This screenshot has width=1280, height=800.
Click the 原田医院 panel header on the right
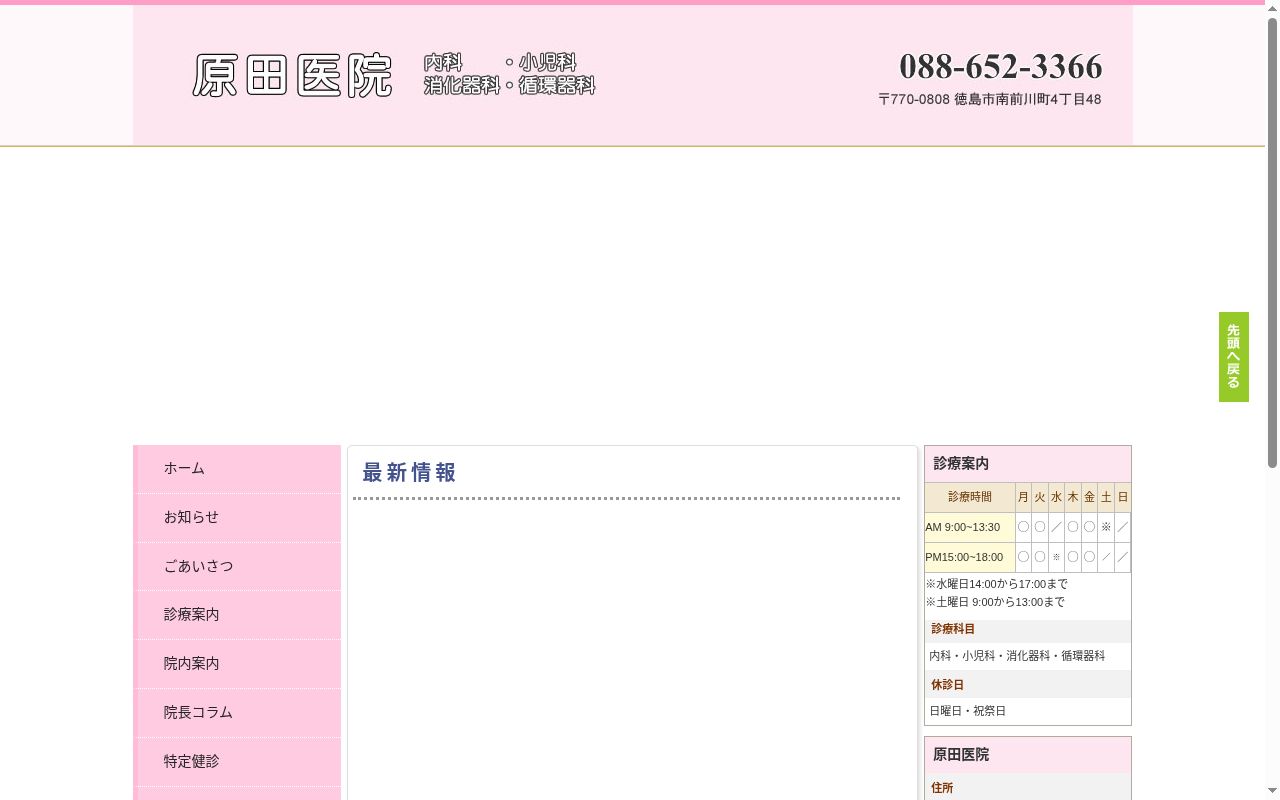pyautogui.click(x=1028, y=755)
